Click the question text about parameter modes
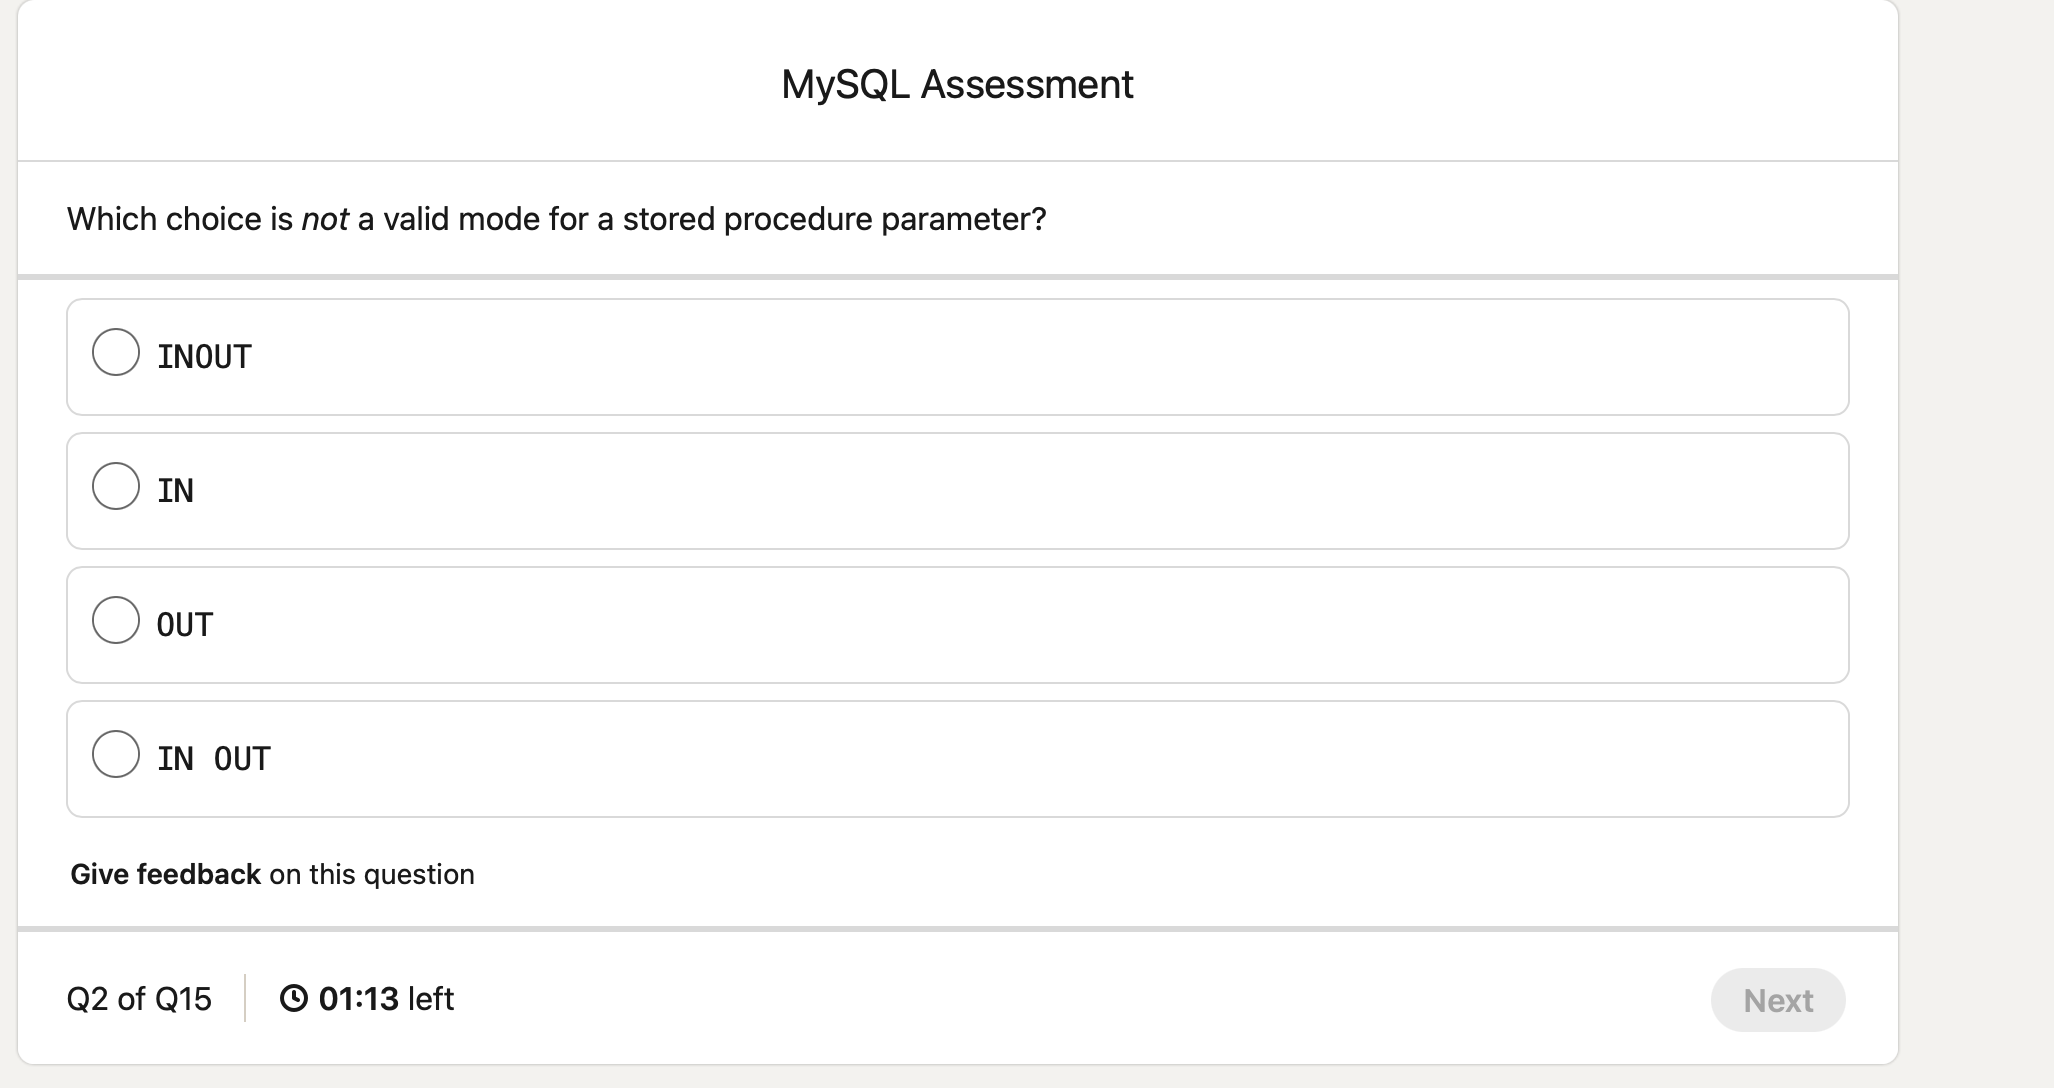2054x1088 pixels. point(556,218)
